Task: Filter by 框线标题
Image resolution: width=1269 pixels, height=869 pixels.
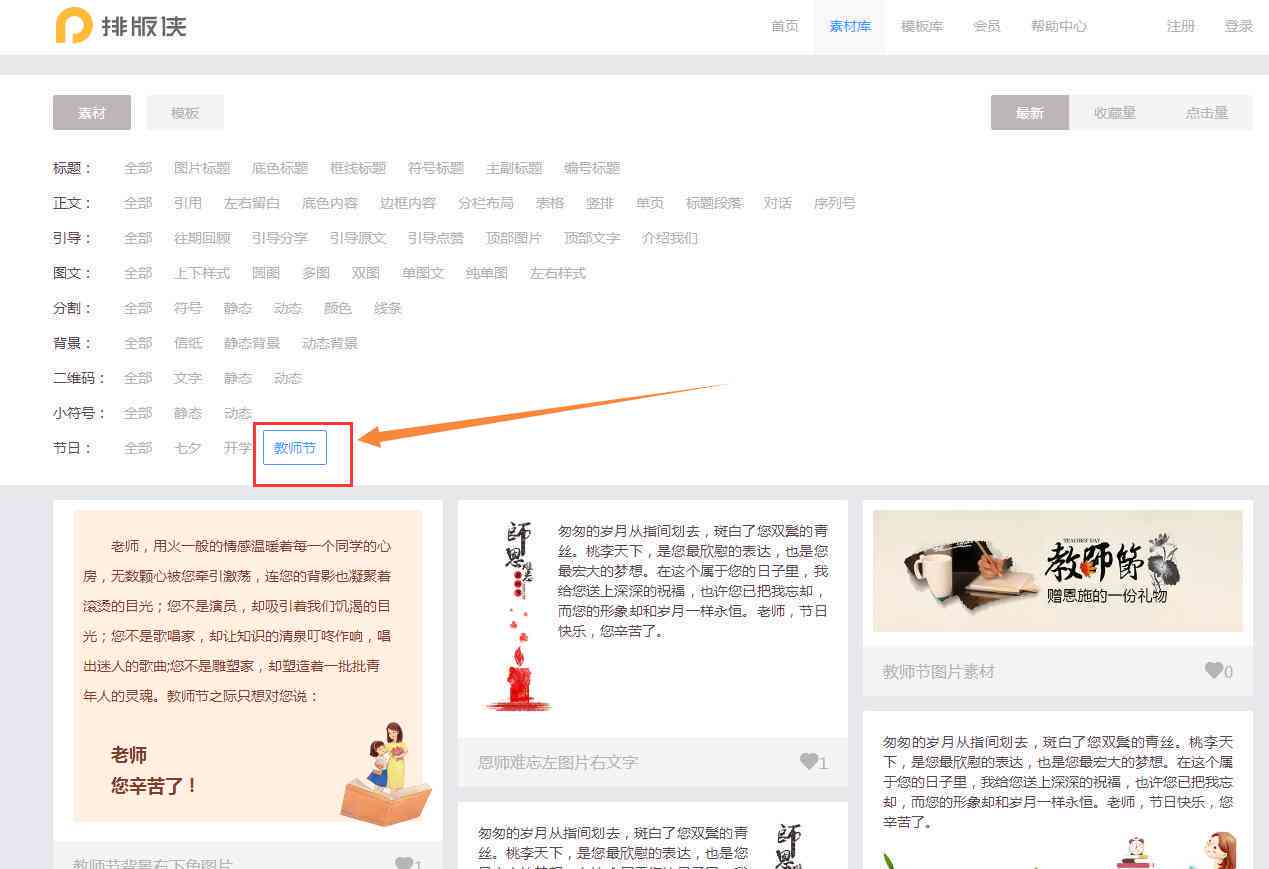Action: (358, 168)
